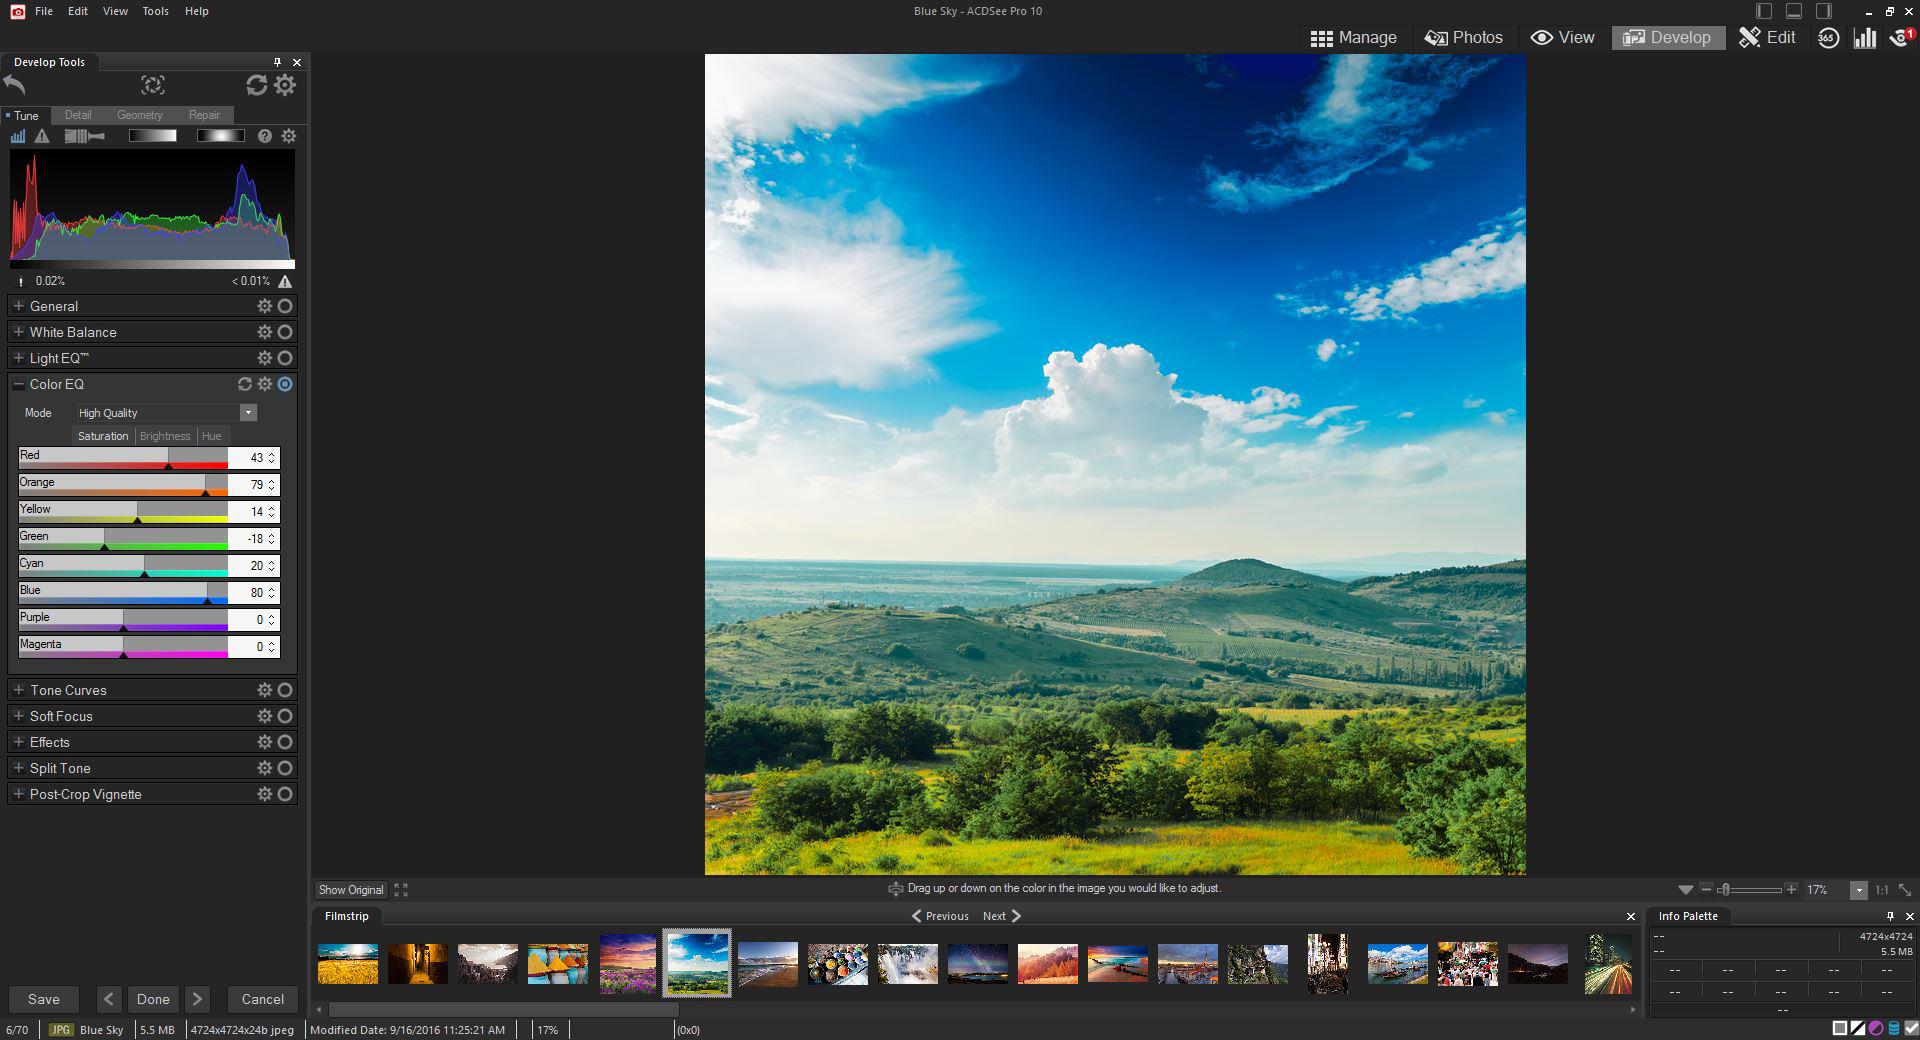The height and width of the screenshot is (1040, 1920).
Task: Toggle the Soft Focus enable circle
Action: pos(285,716)
